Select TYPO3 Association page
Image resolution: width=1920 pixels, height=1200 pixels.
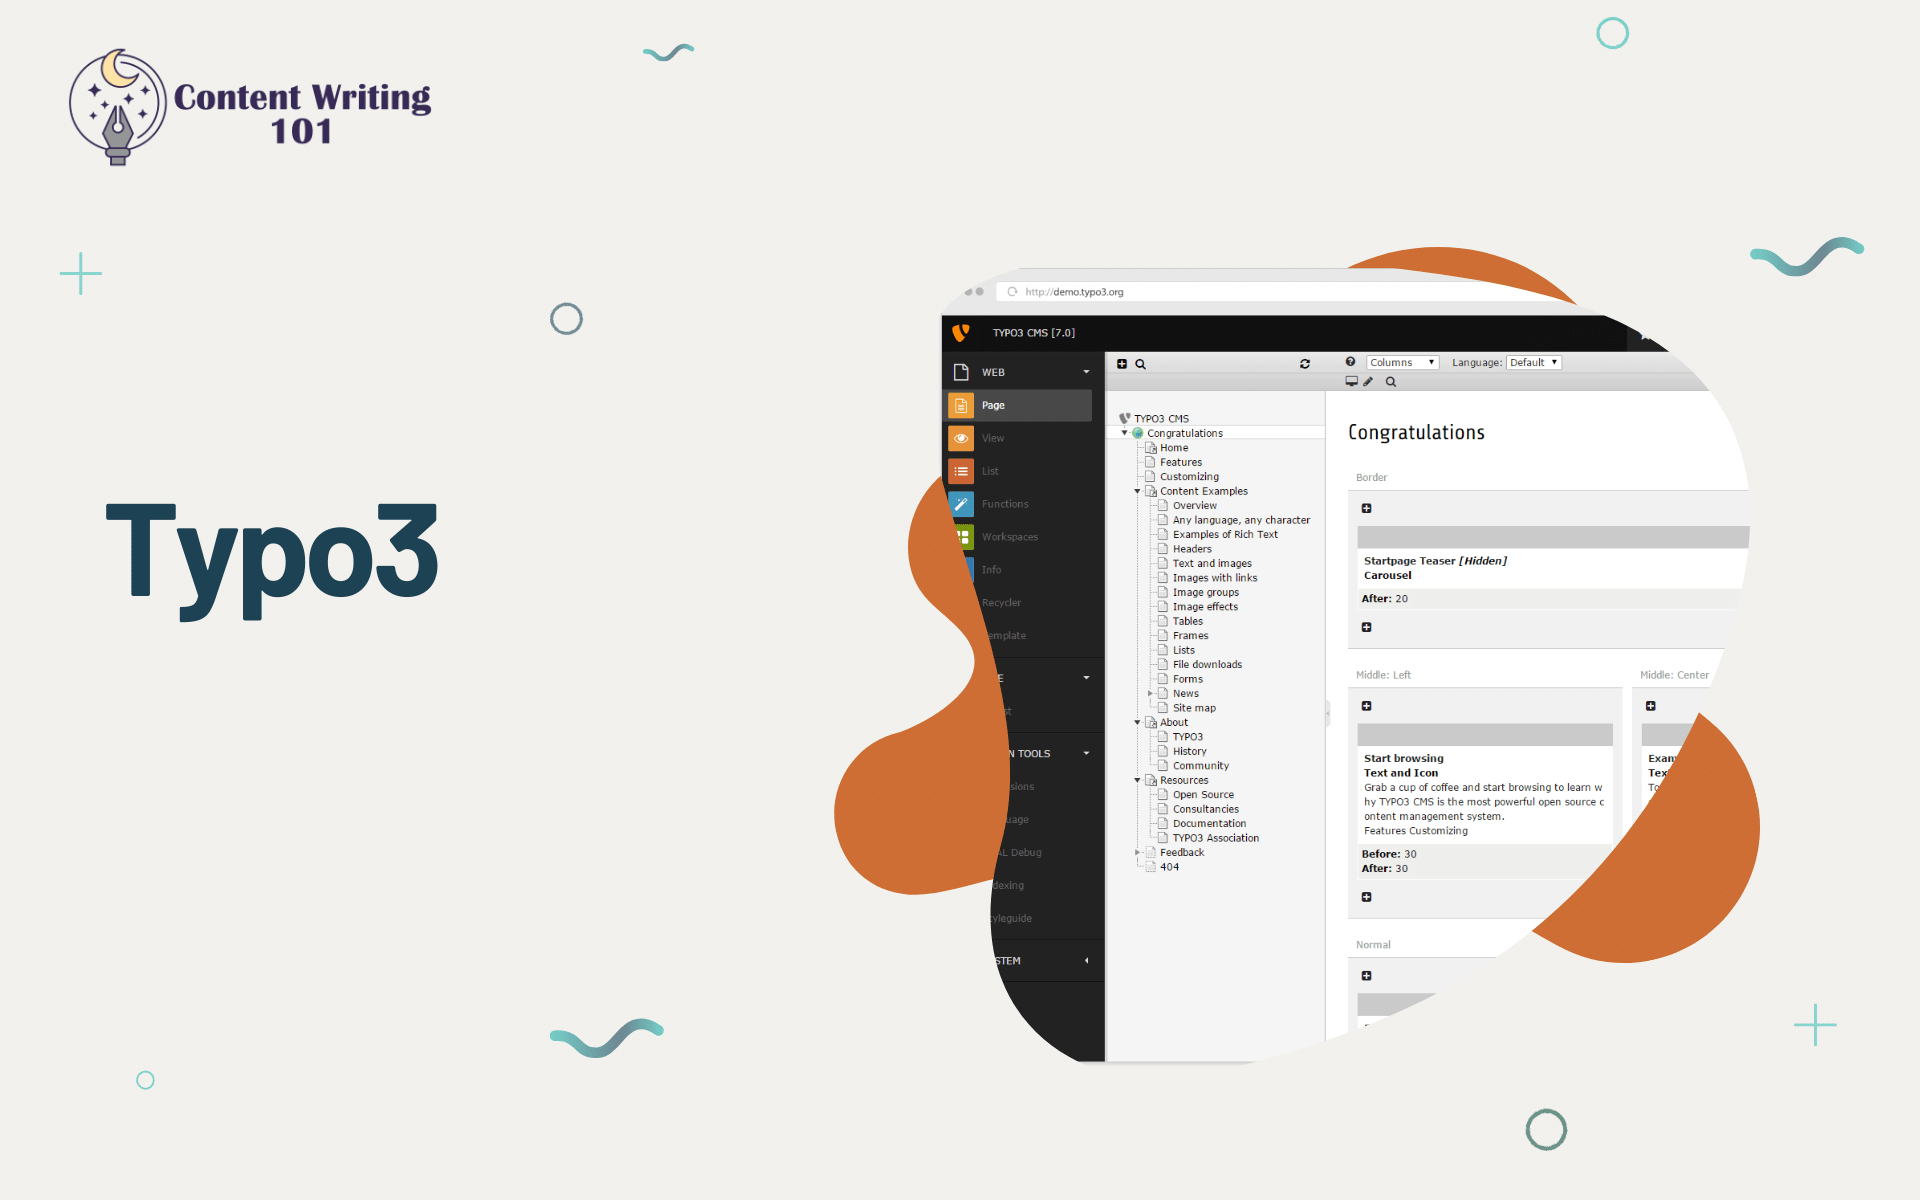coord(1216,838)
